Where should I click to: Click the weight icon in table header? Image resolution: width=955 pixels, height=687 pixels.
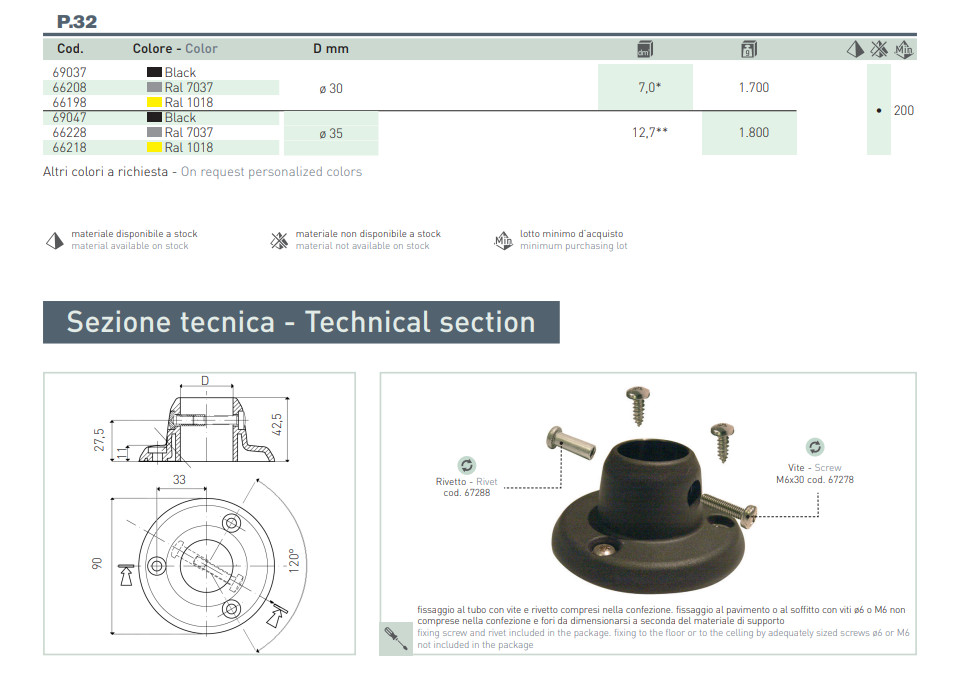coord(749,49)
